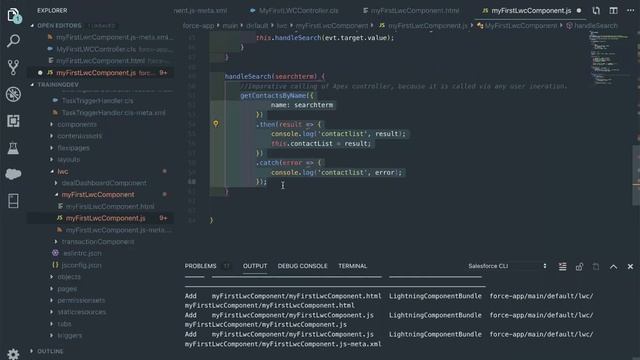Expand the staticresources folder
The height and width of the screenshot is (360, 640).
point(82,312)
